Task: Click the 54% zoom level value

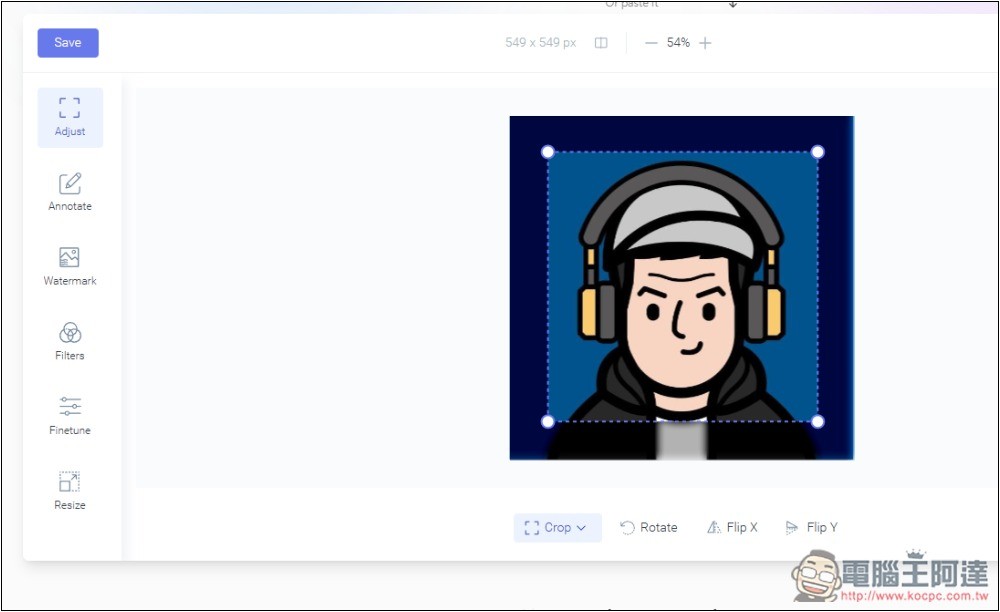Action: pyautogui.click(x=678, y=43)
